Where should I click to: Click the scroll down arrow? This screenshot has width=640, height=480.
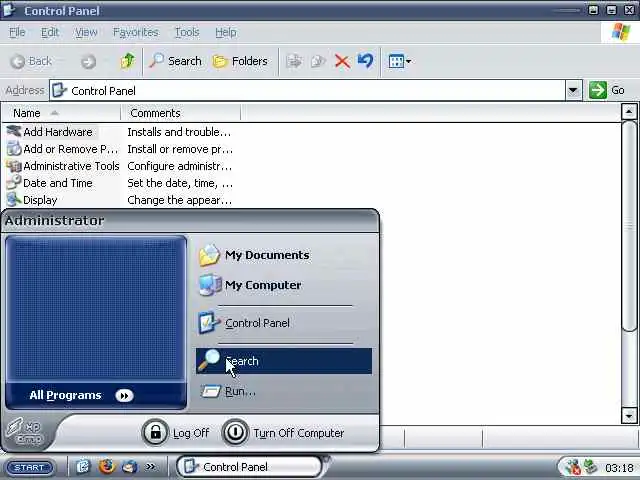pyautogui.click(x=629, y=416)
